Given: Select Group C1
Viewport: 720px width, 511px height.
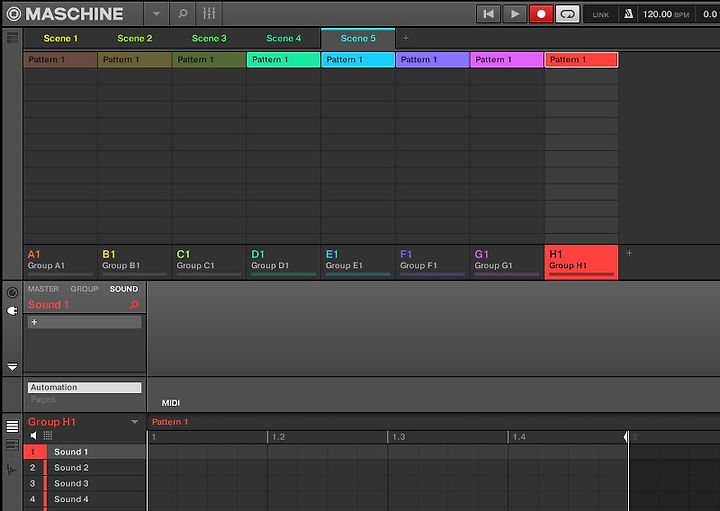Looking at the screenshot, I should 209,262.
